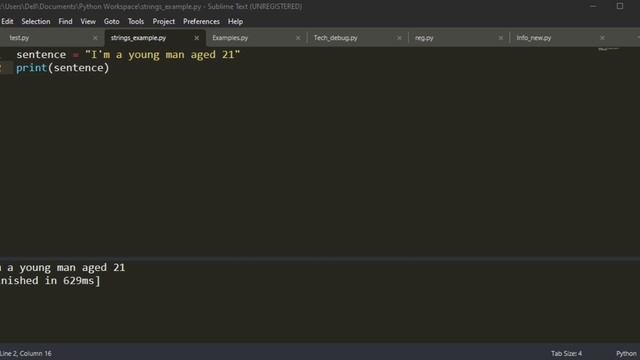Screen dimensions: 640x360
Task: Select the strings_example.py tab
Action: (x=155, y=38)
